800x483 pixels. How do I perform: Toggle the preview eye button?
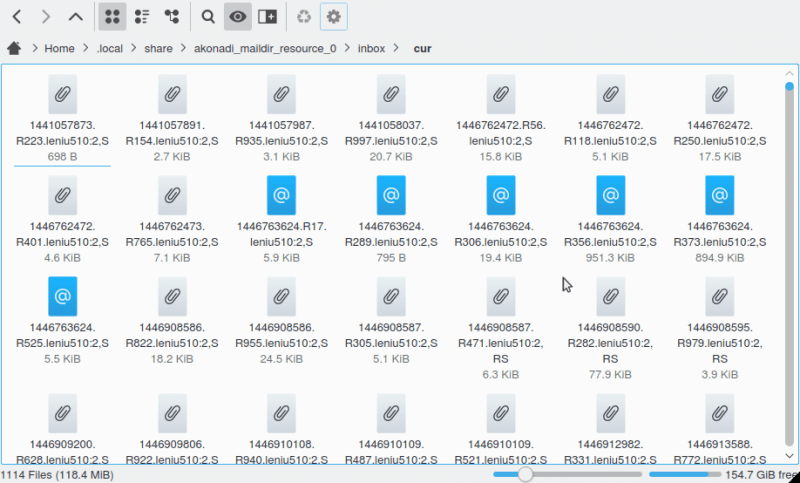[237, 17]
